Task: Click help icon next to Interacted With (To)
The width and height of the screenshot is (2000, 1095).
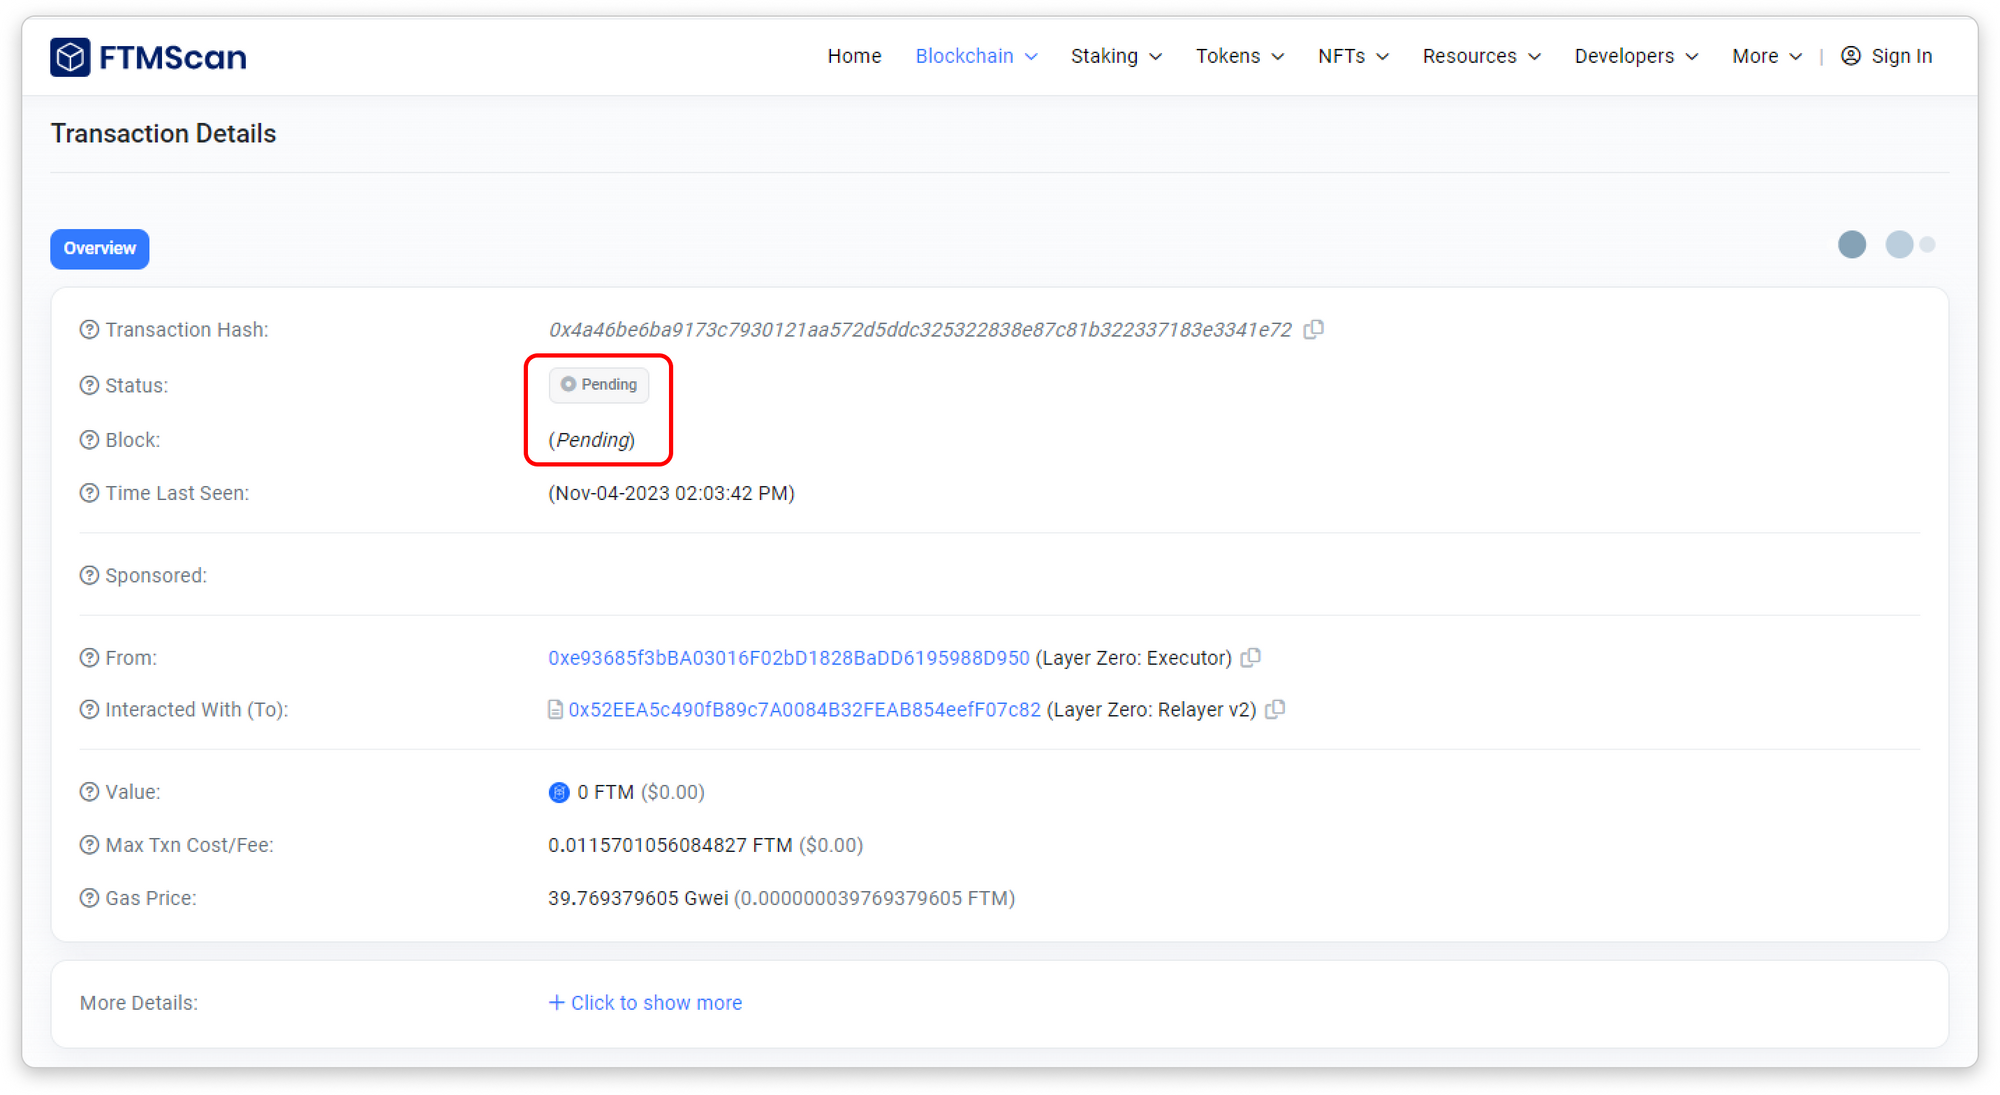Action: point(89,709)
